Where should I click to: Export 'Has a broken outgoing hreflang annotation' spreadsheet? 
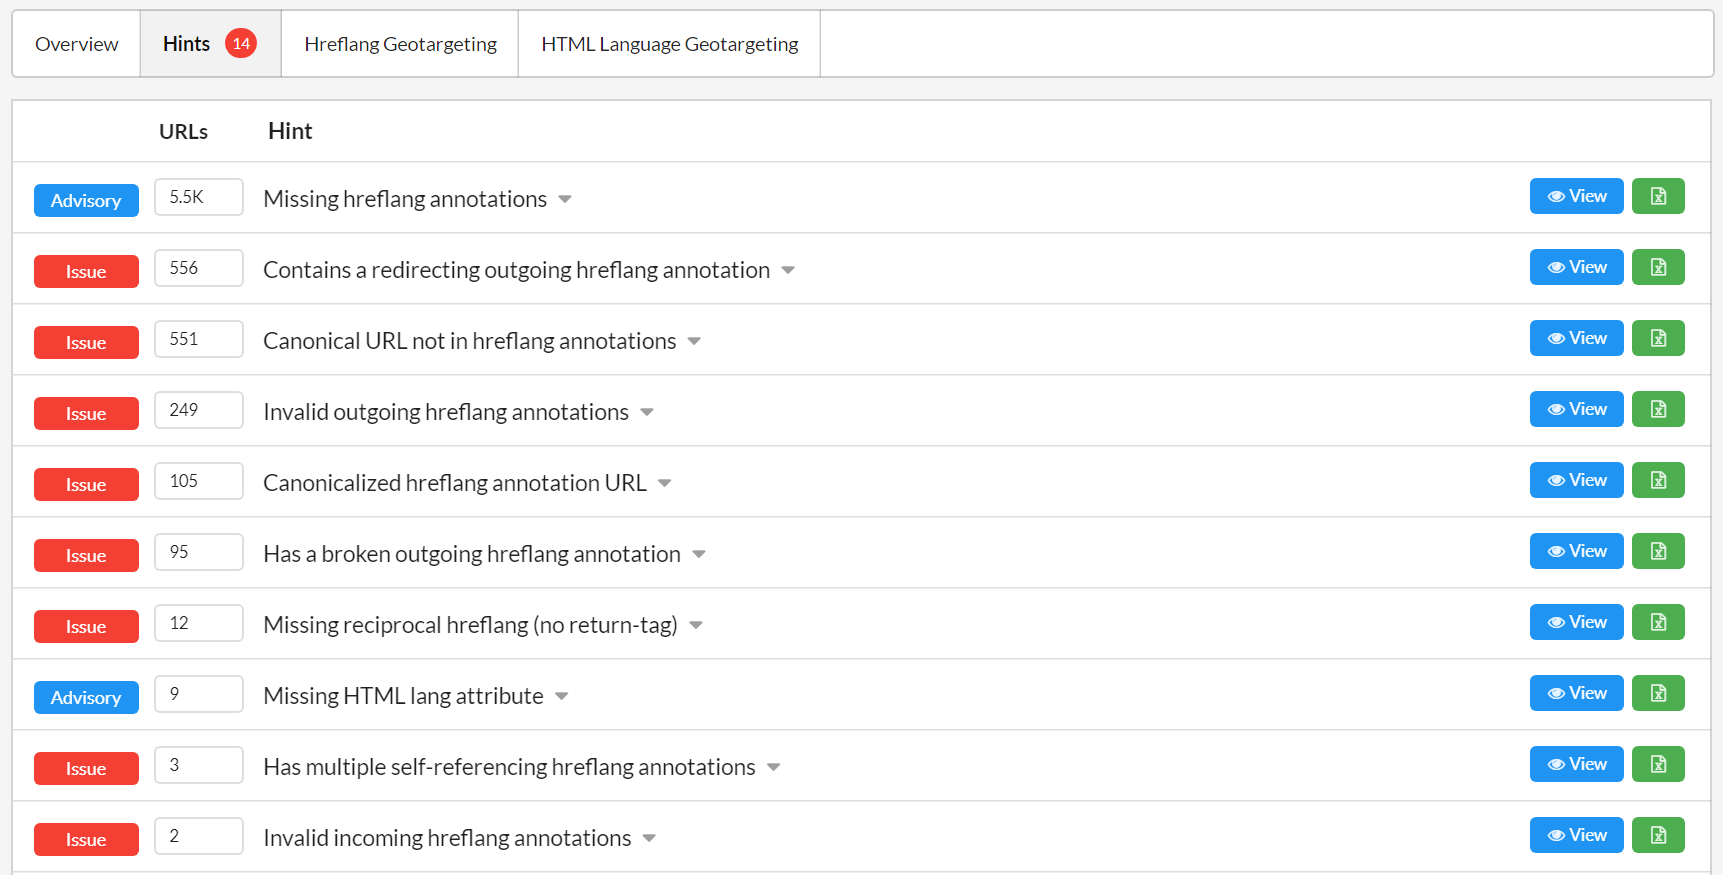[1658, 551]
